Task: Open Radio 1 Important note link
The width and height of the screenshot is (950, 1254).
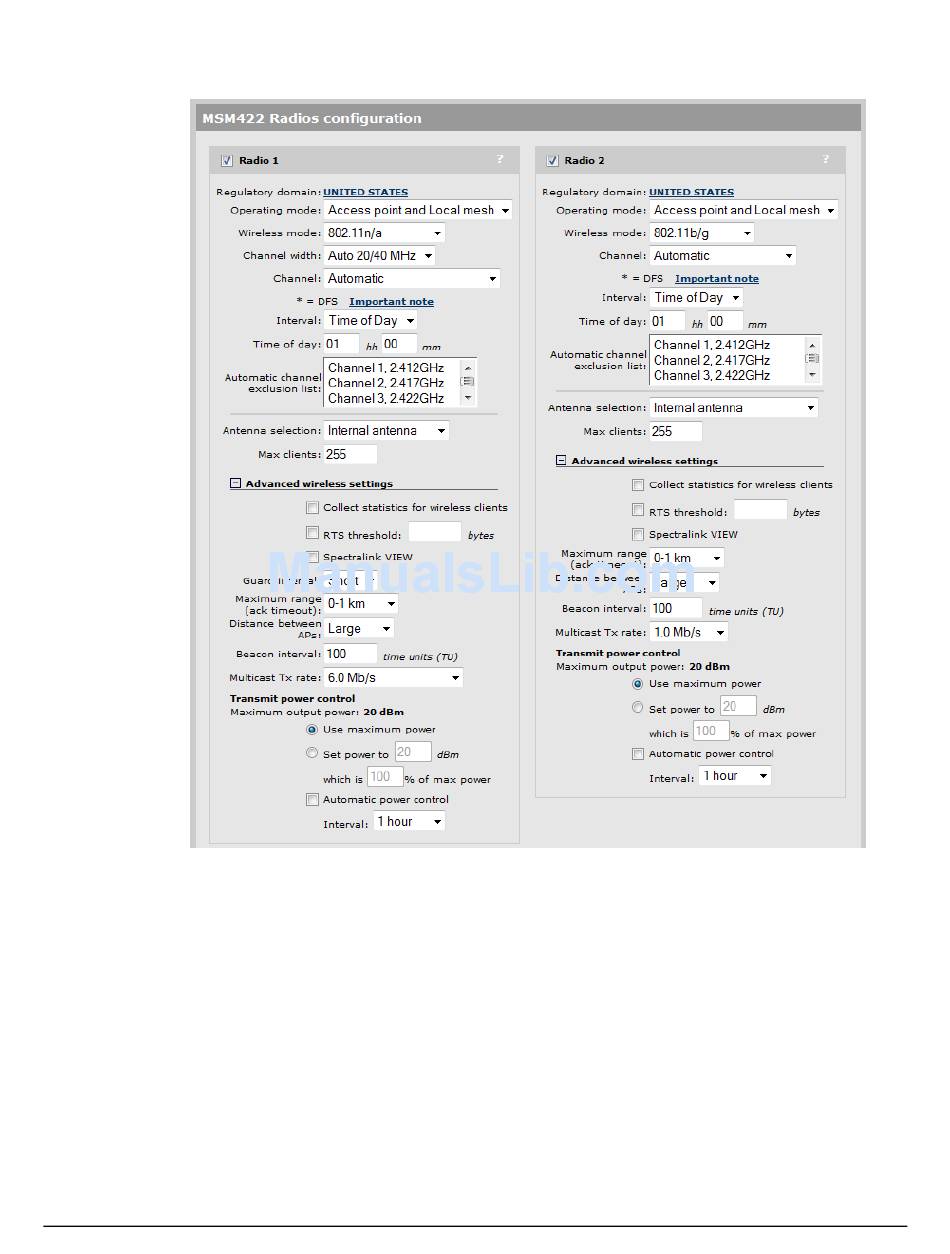Action: point(391,301)
